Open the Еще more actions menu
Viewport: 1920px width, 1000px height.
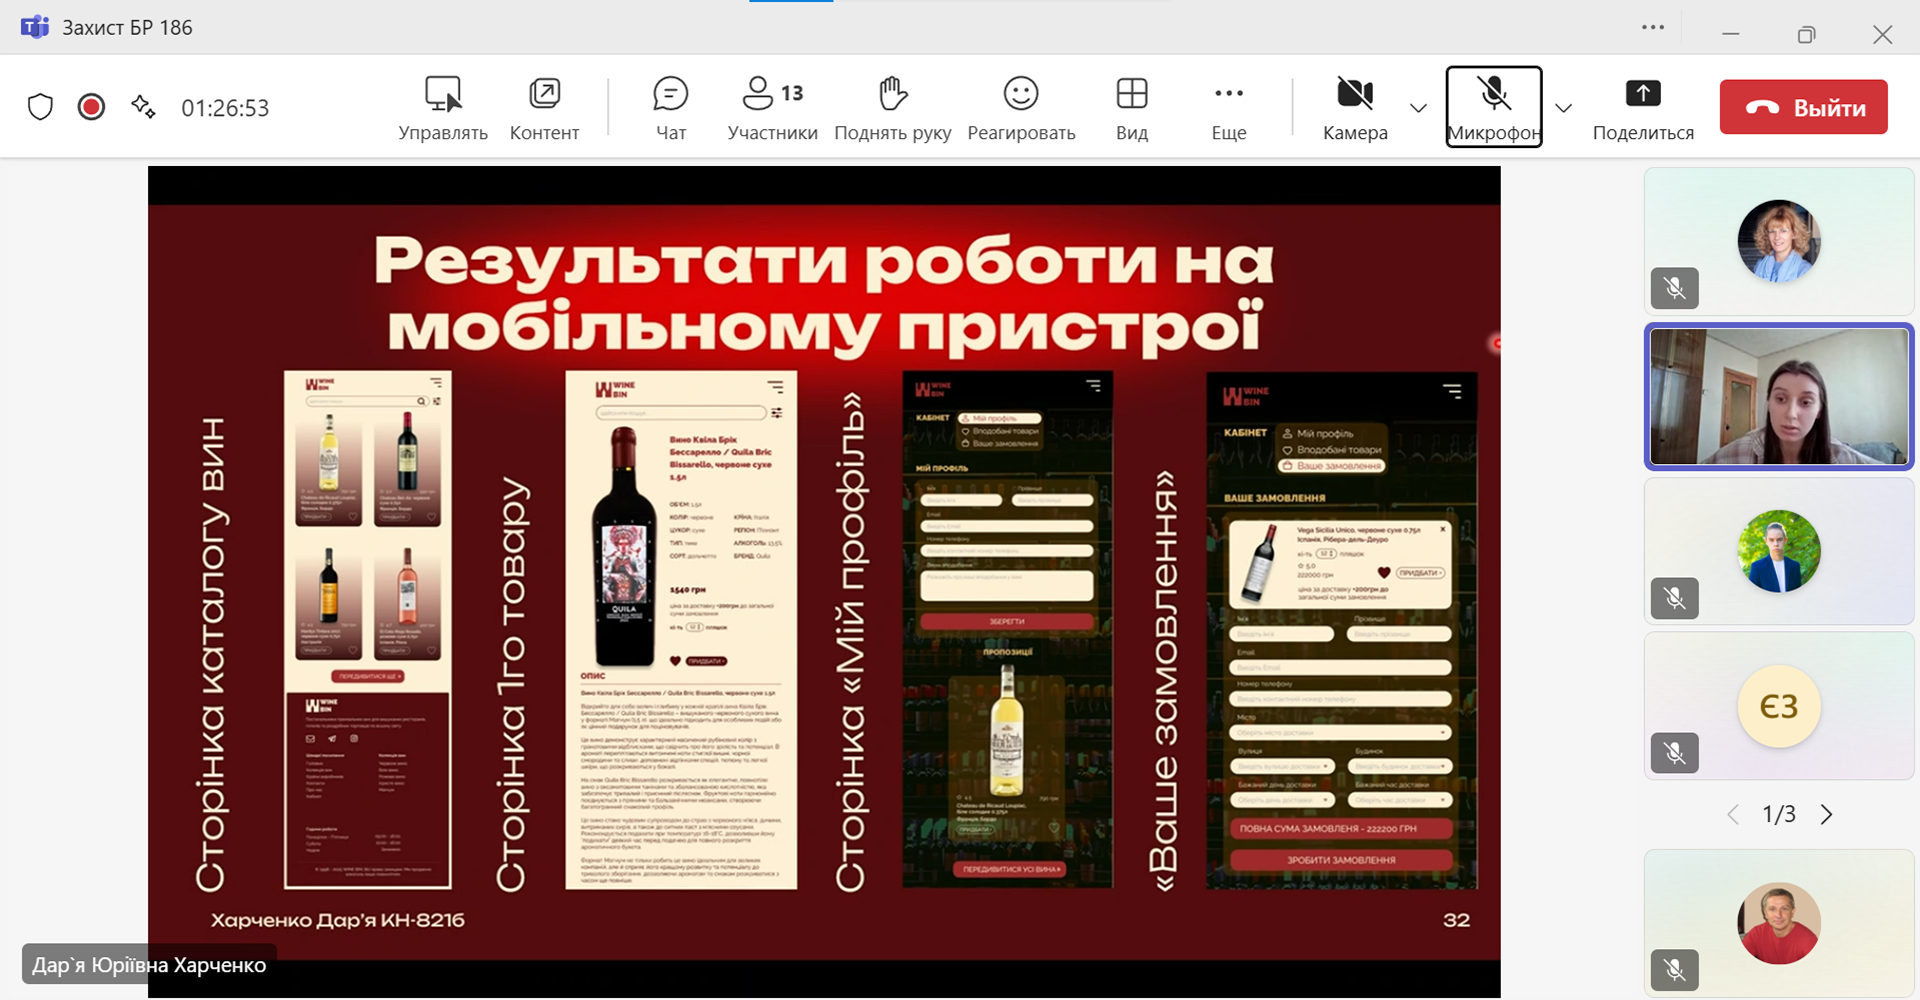(1228, 107)
